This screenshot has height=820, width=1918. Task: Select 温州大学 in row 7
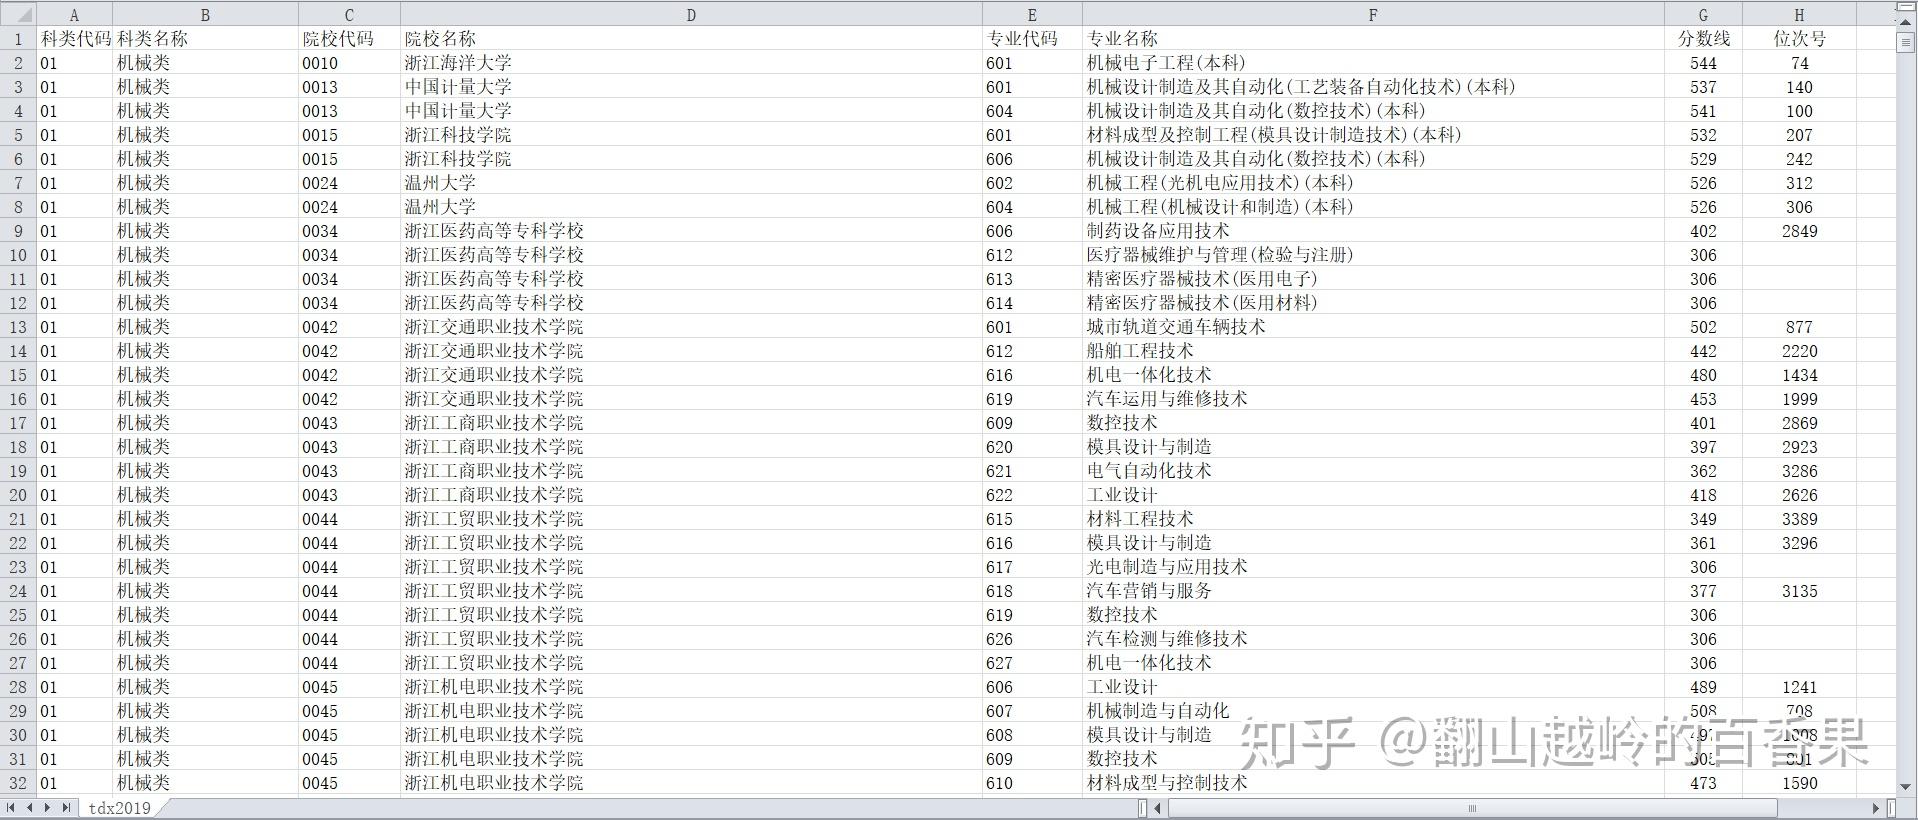pos(691,182)
